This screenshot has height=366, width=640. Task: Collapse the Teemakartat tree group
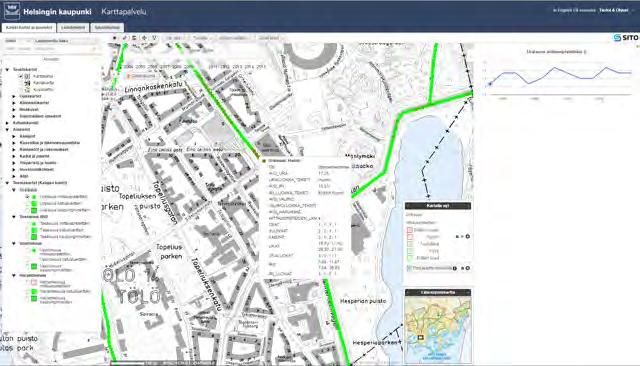click(x=7, y=183)
